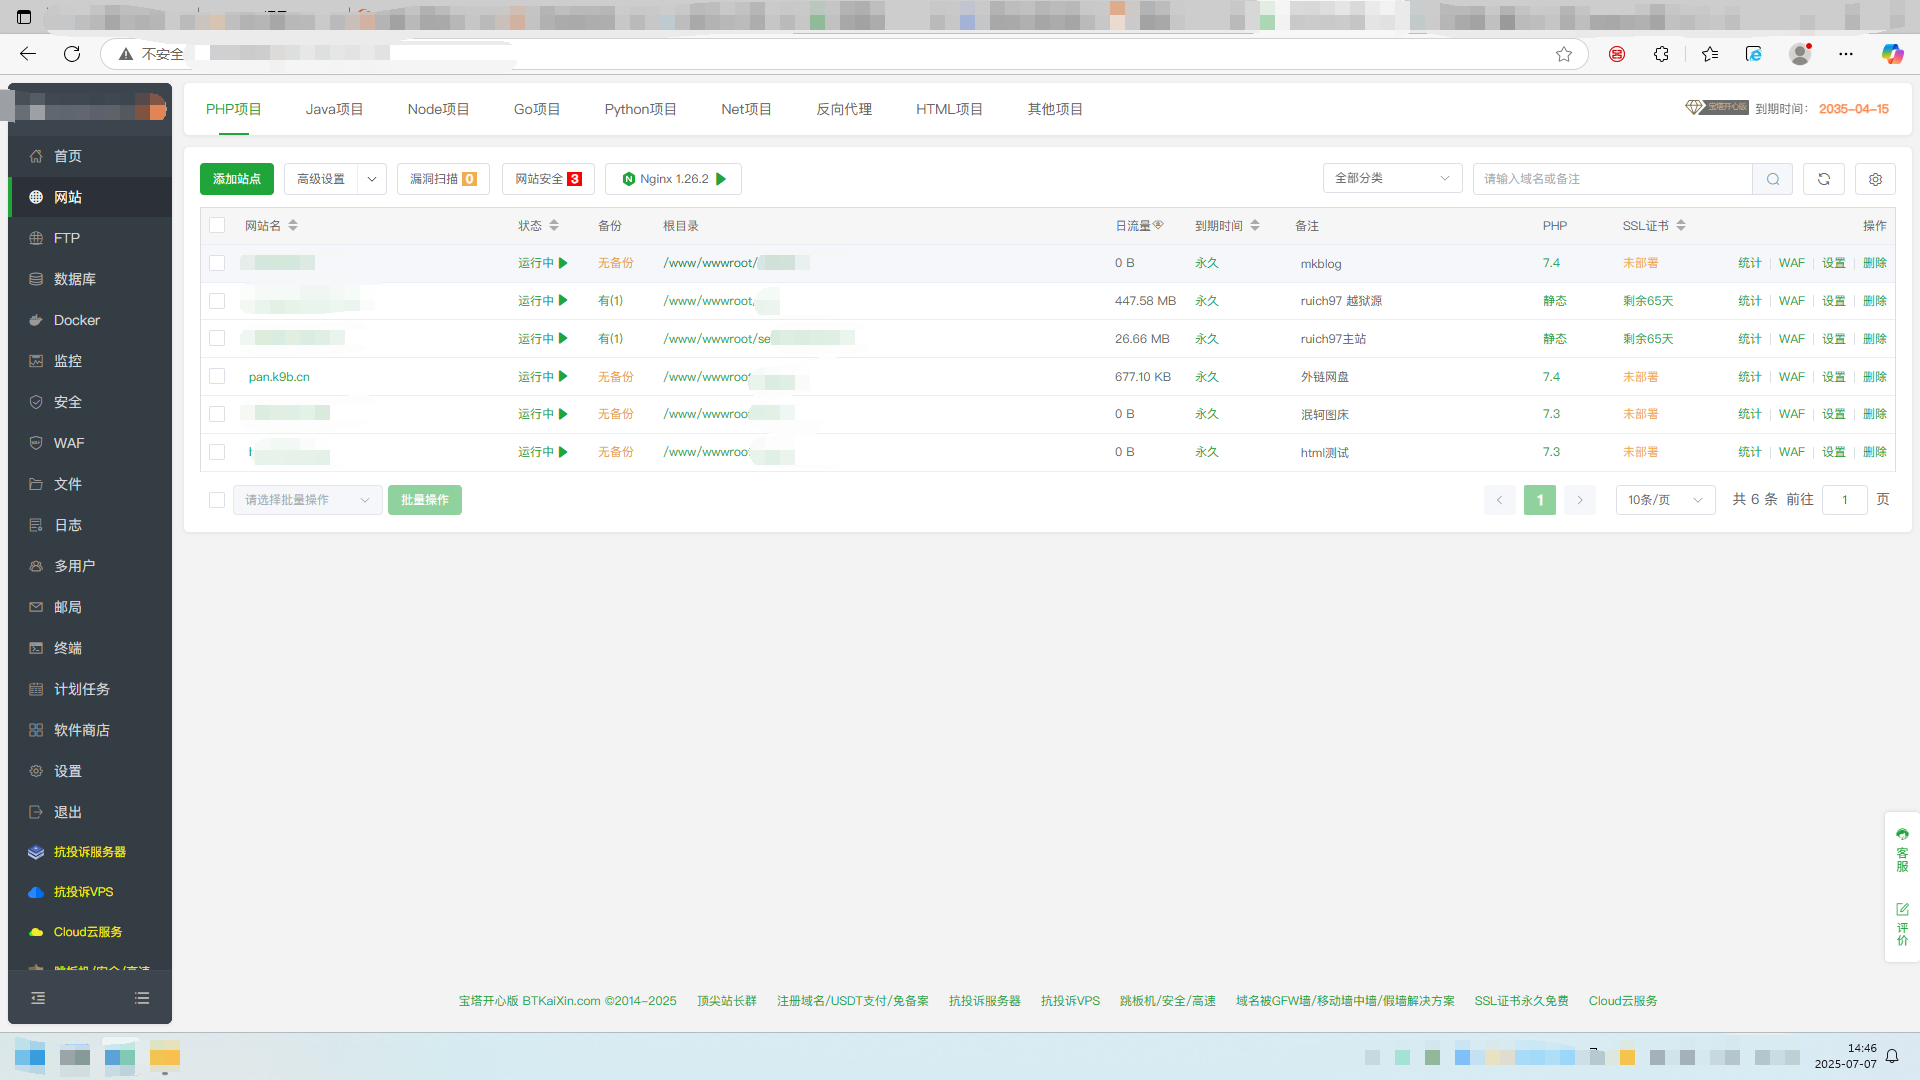Image resolution: width=1920 pixels, height=1080 pixels.
Task: Open browser extensions puzzle icon
Action: 1661,54
